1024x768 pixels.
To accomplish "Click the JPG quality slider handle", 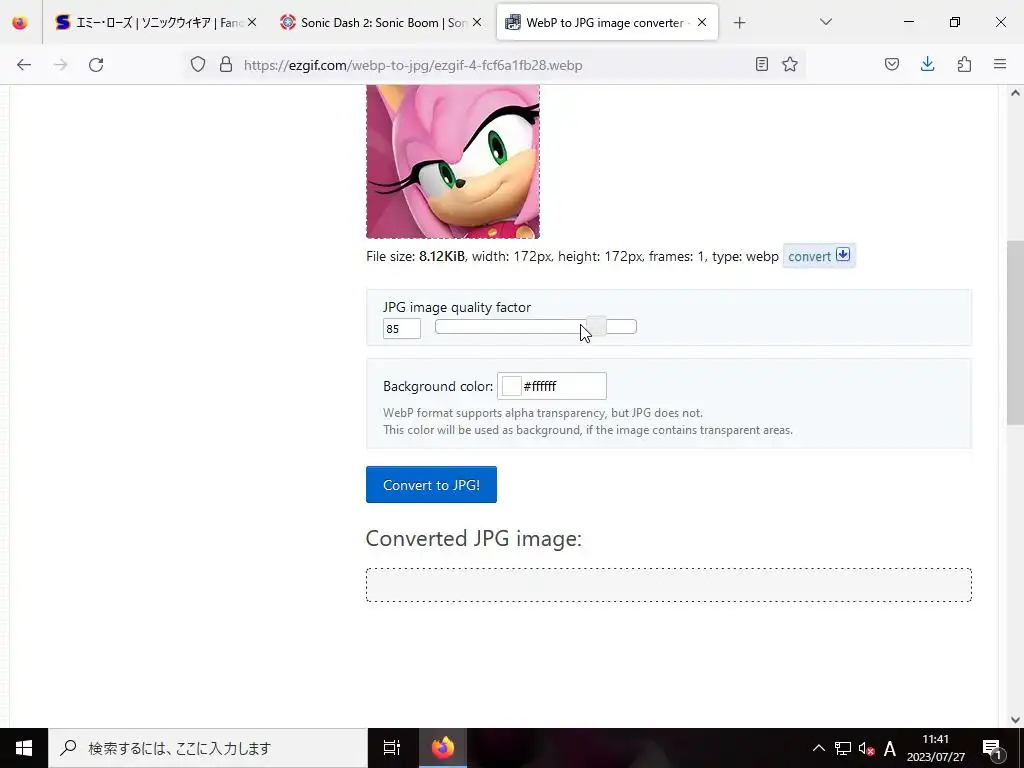I will coord(596,327).
